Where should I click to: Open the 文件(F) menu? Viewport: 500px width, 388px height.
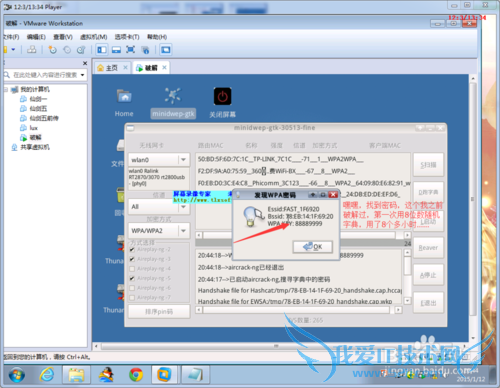coord(11,37)
